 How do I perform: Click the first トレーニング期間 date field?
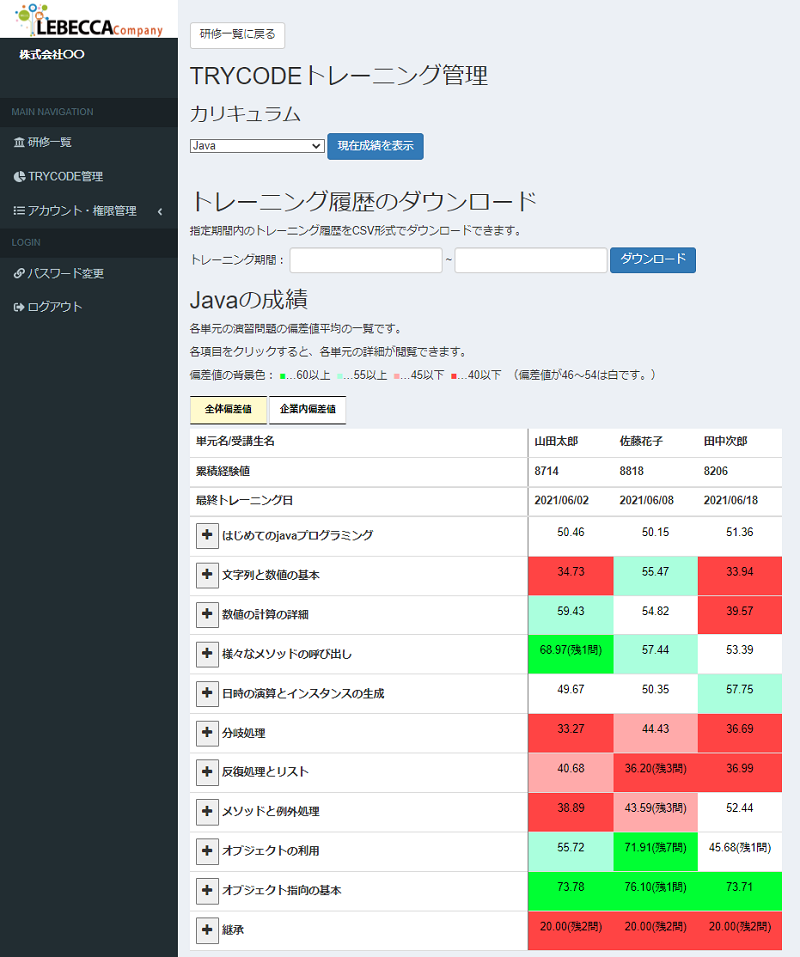click(x=365, y=259)
